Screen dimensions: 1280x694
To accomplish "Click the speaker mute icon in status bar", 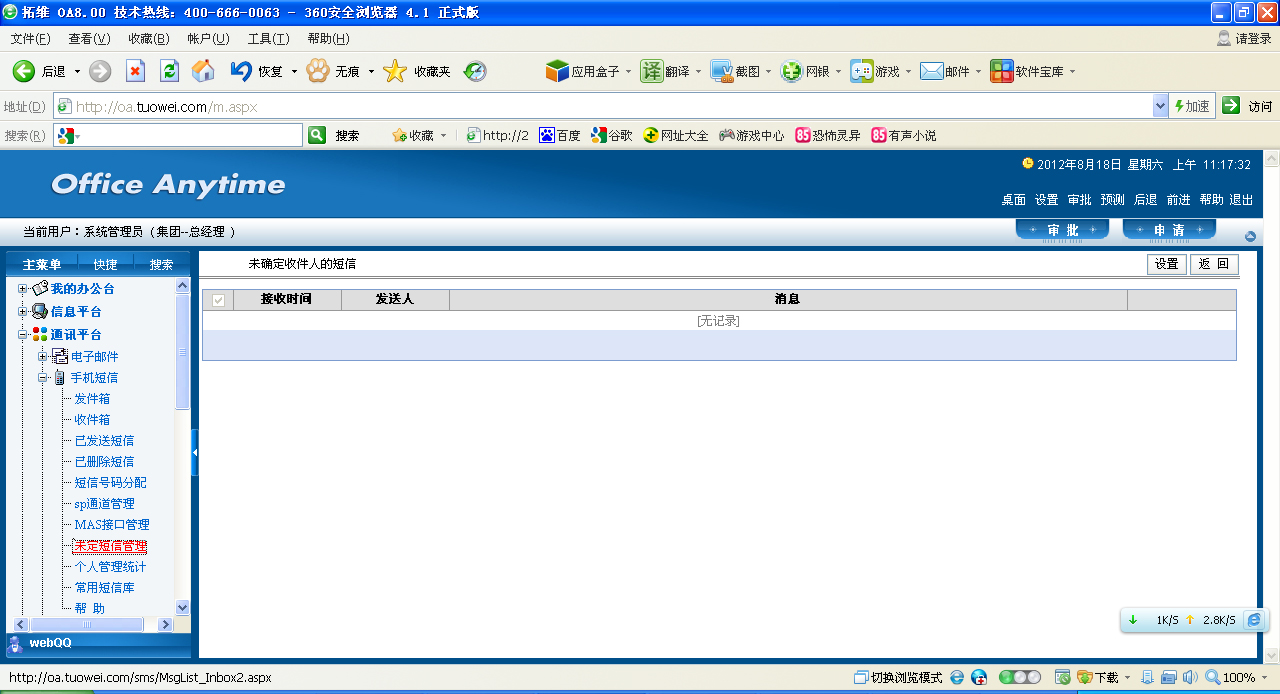I will click(x=1190, y=677).
